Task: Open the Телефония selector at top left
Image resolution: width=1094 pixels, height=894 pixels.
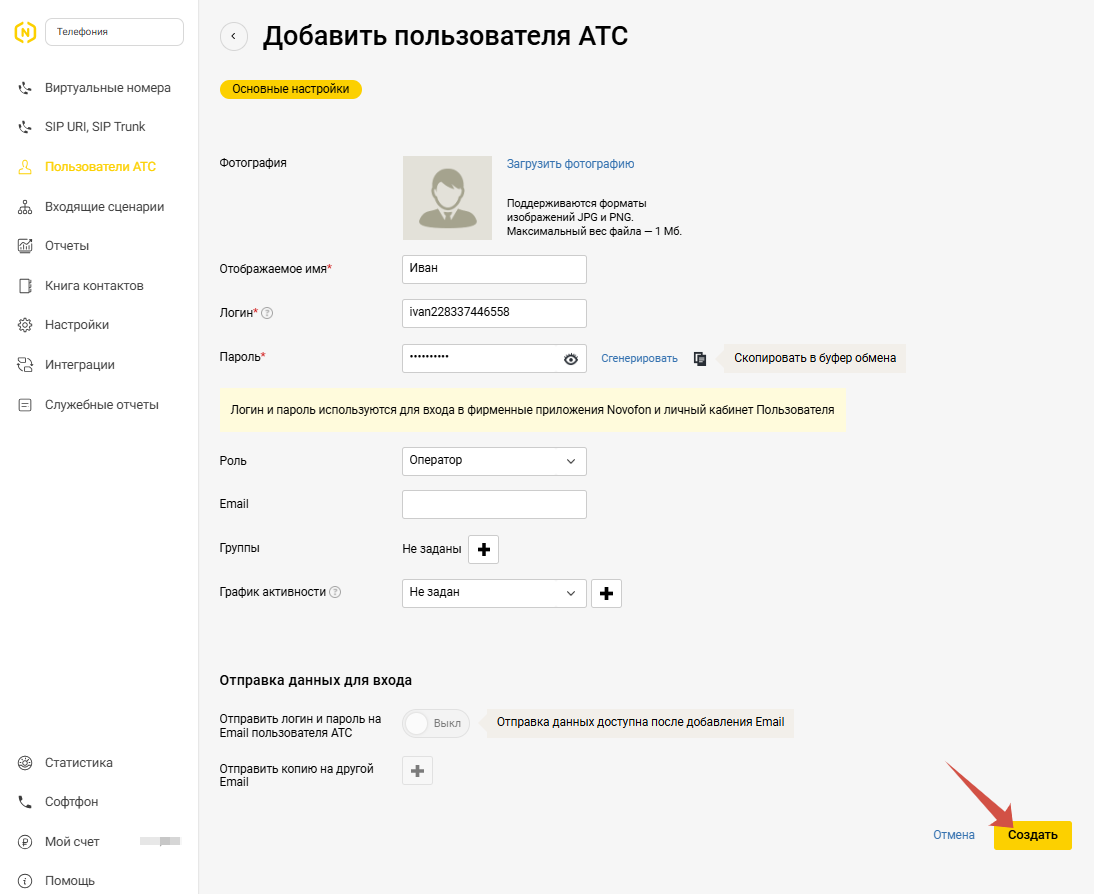Action: [x=113, y=32]
